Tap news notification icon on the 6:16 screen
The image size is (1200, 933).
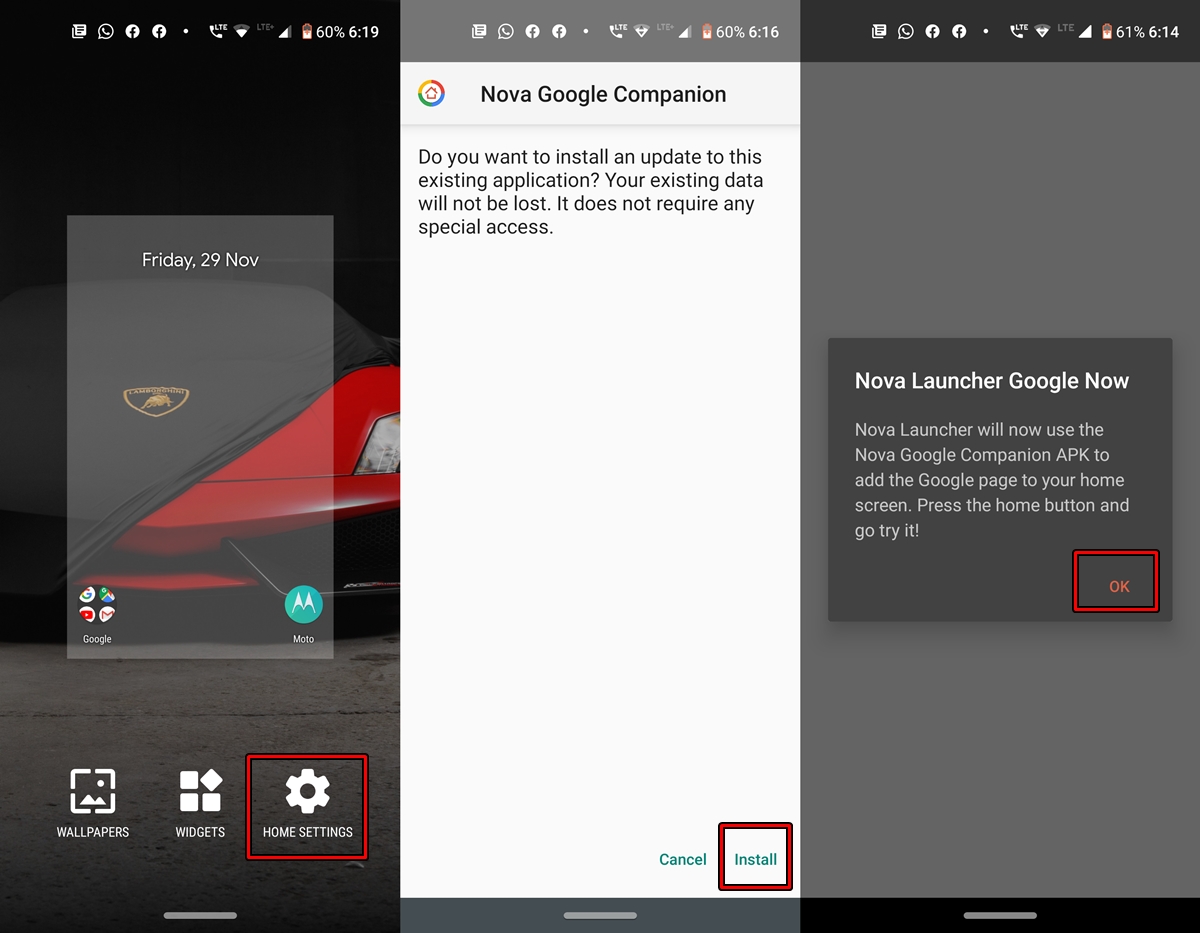click(x=479, y=32)
